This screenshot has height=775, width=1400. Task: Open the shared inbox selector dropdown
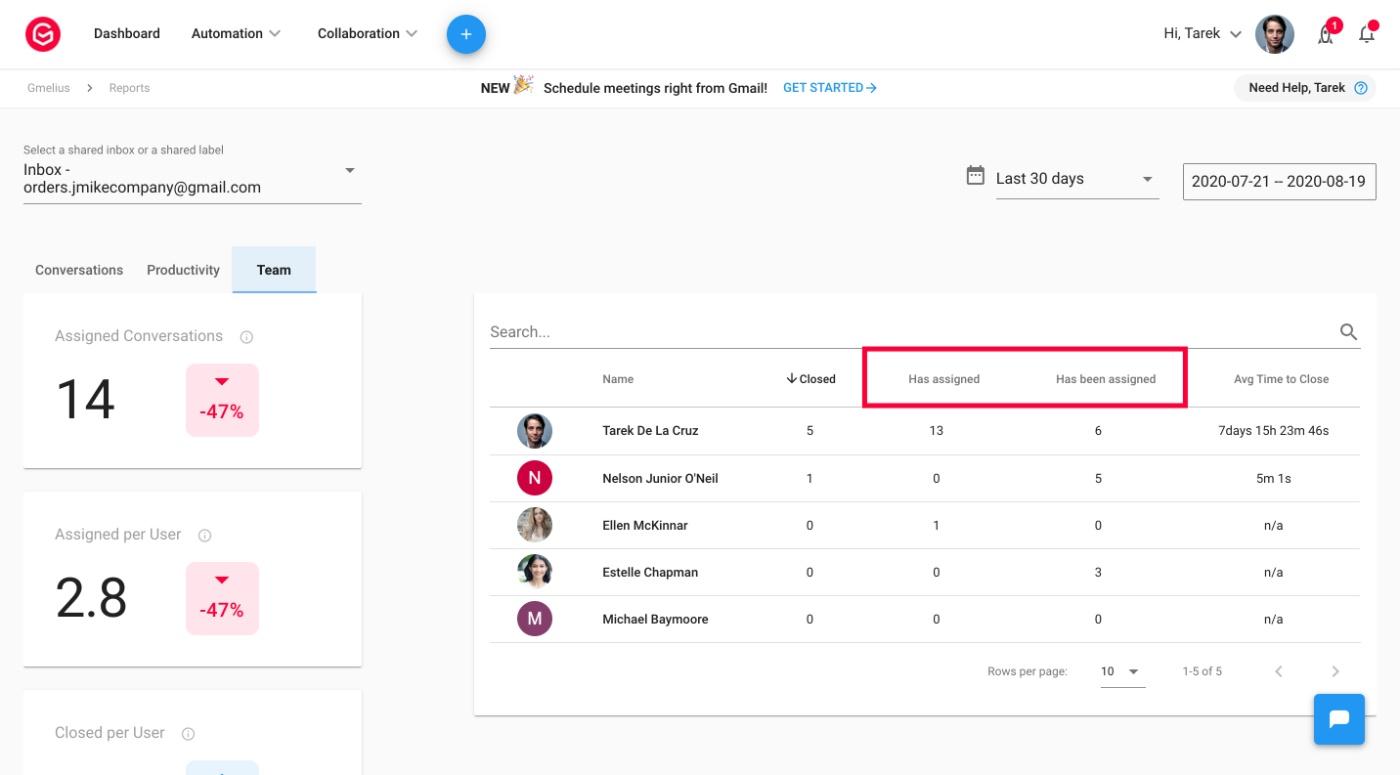tap(192, 178)
